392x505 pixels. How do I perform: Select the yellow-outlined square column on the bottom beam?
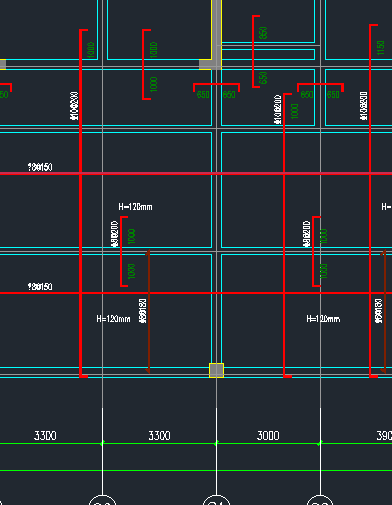[x=216, y=370]
